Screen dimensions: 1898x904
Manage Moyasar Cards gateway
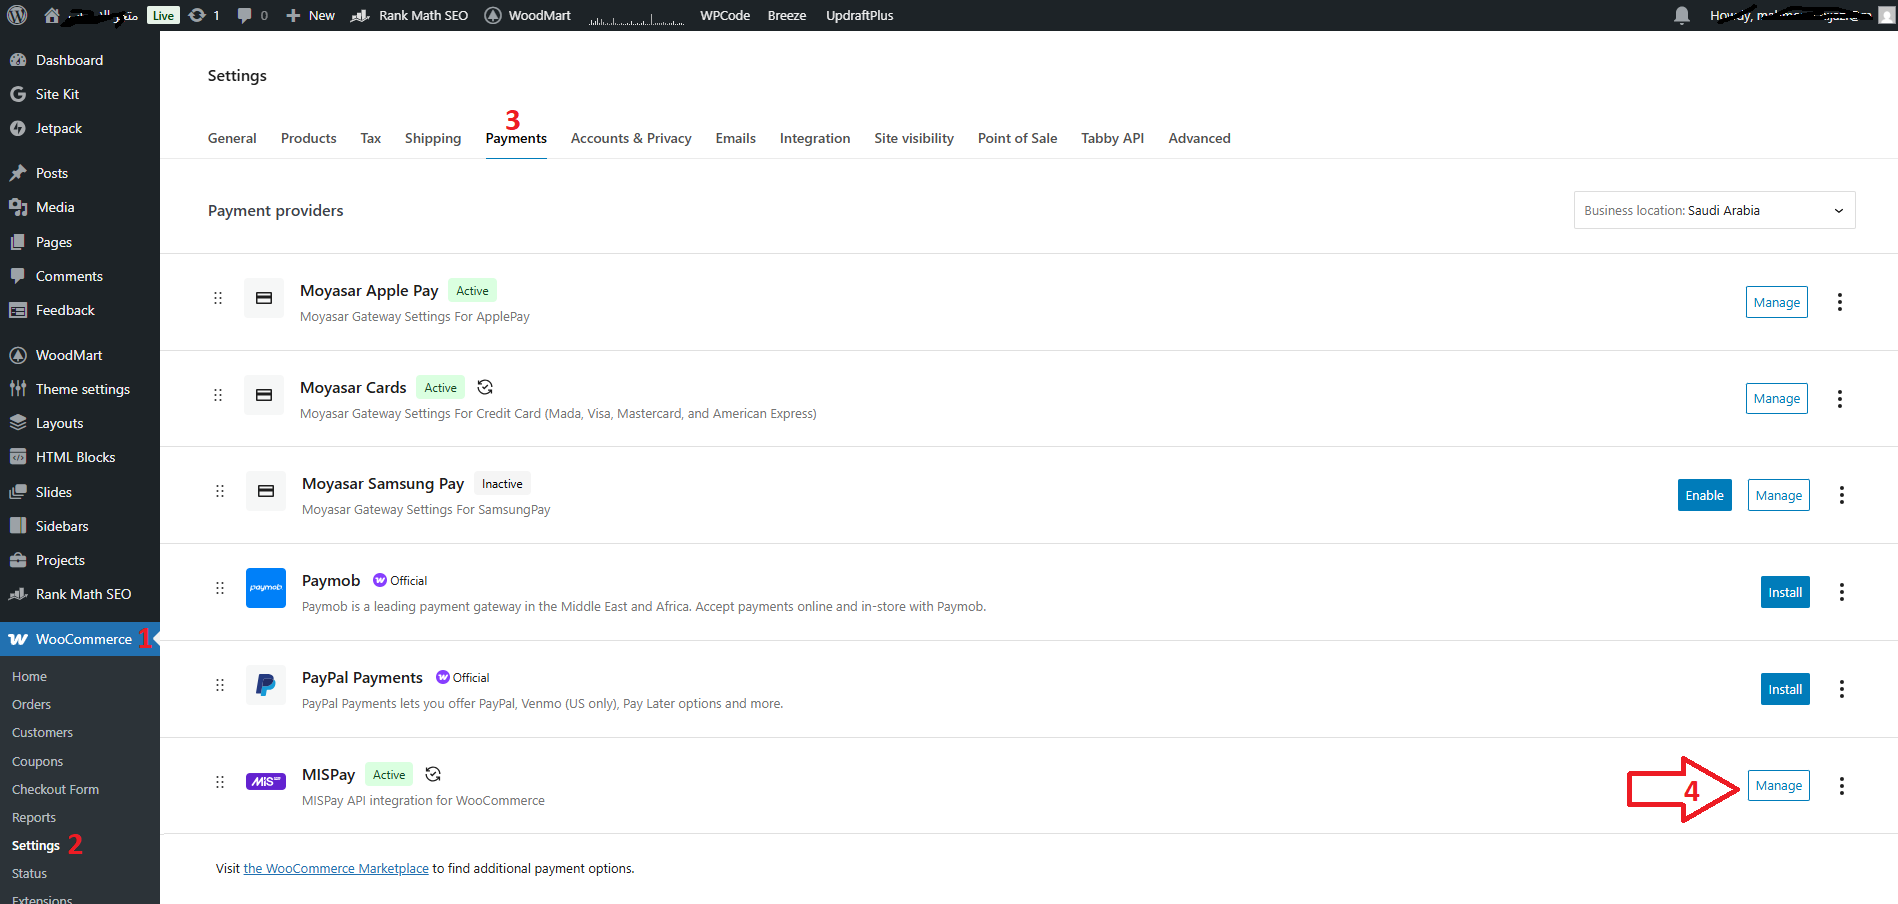pyautogui.click(x=1777, y=398)
